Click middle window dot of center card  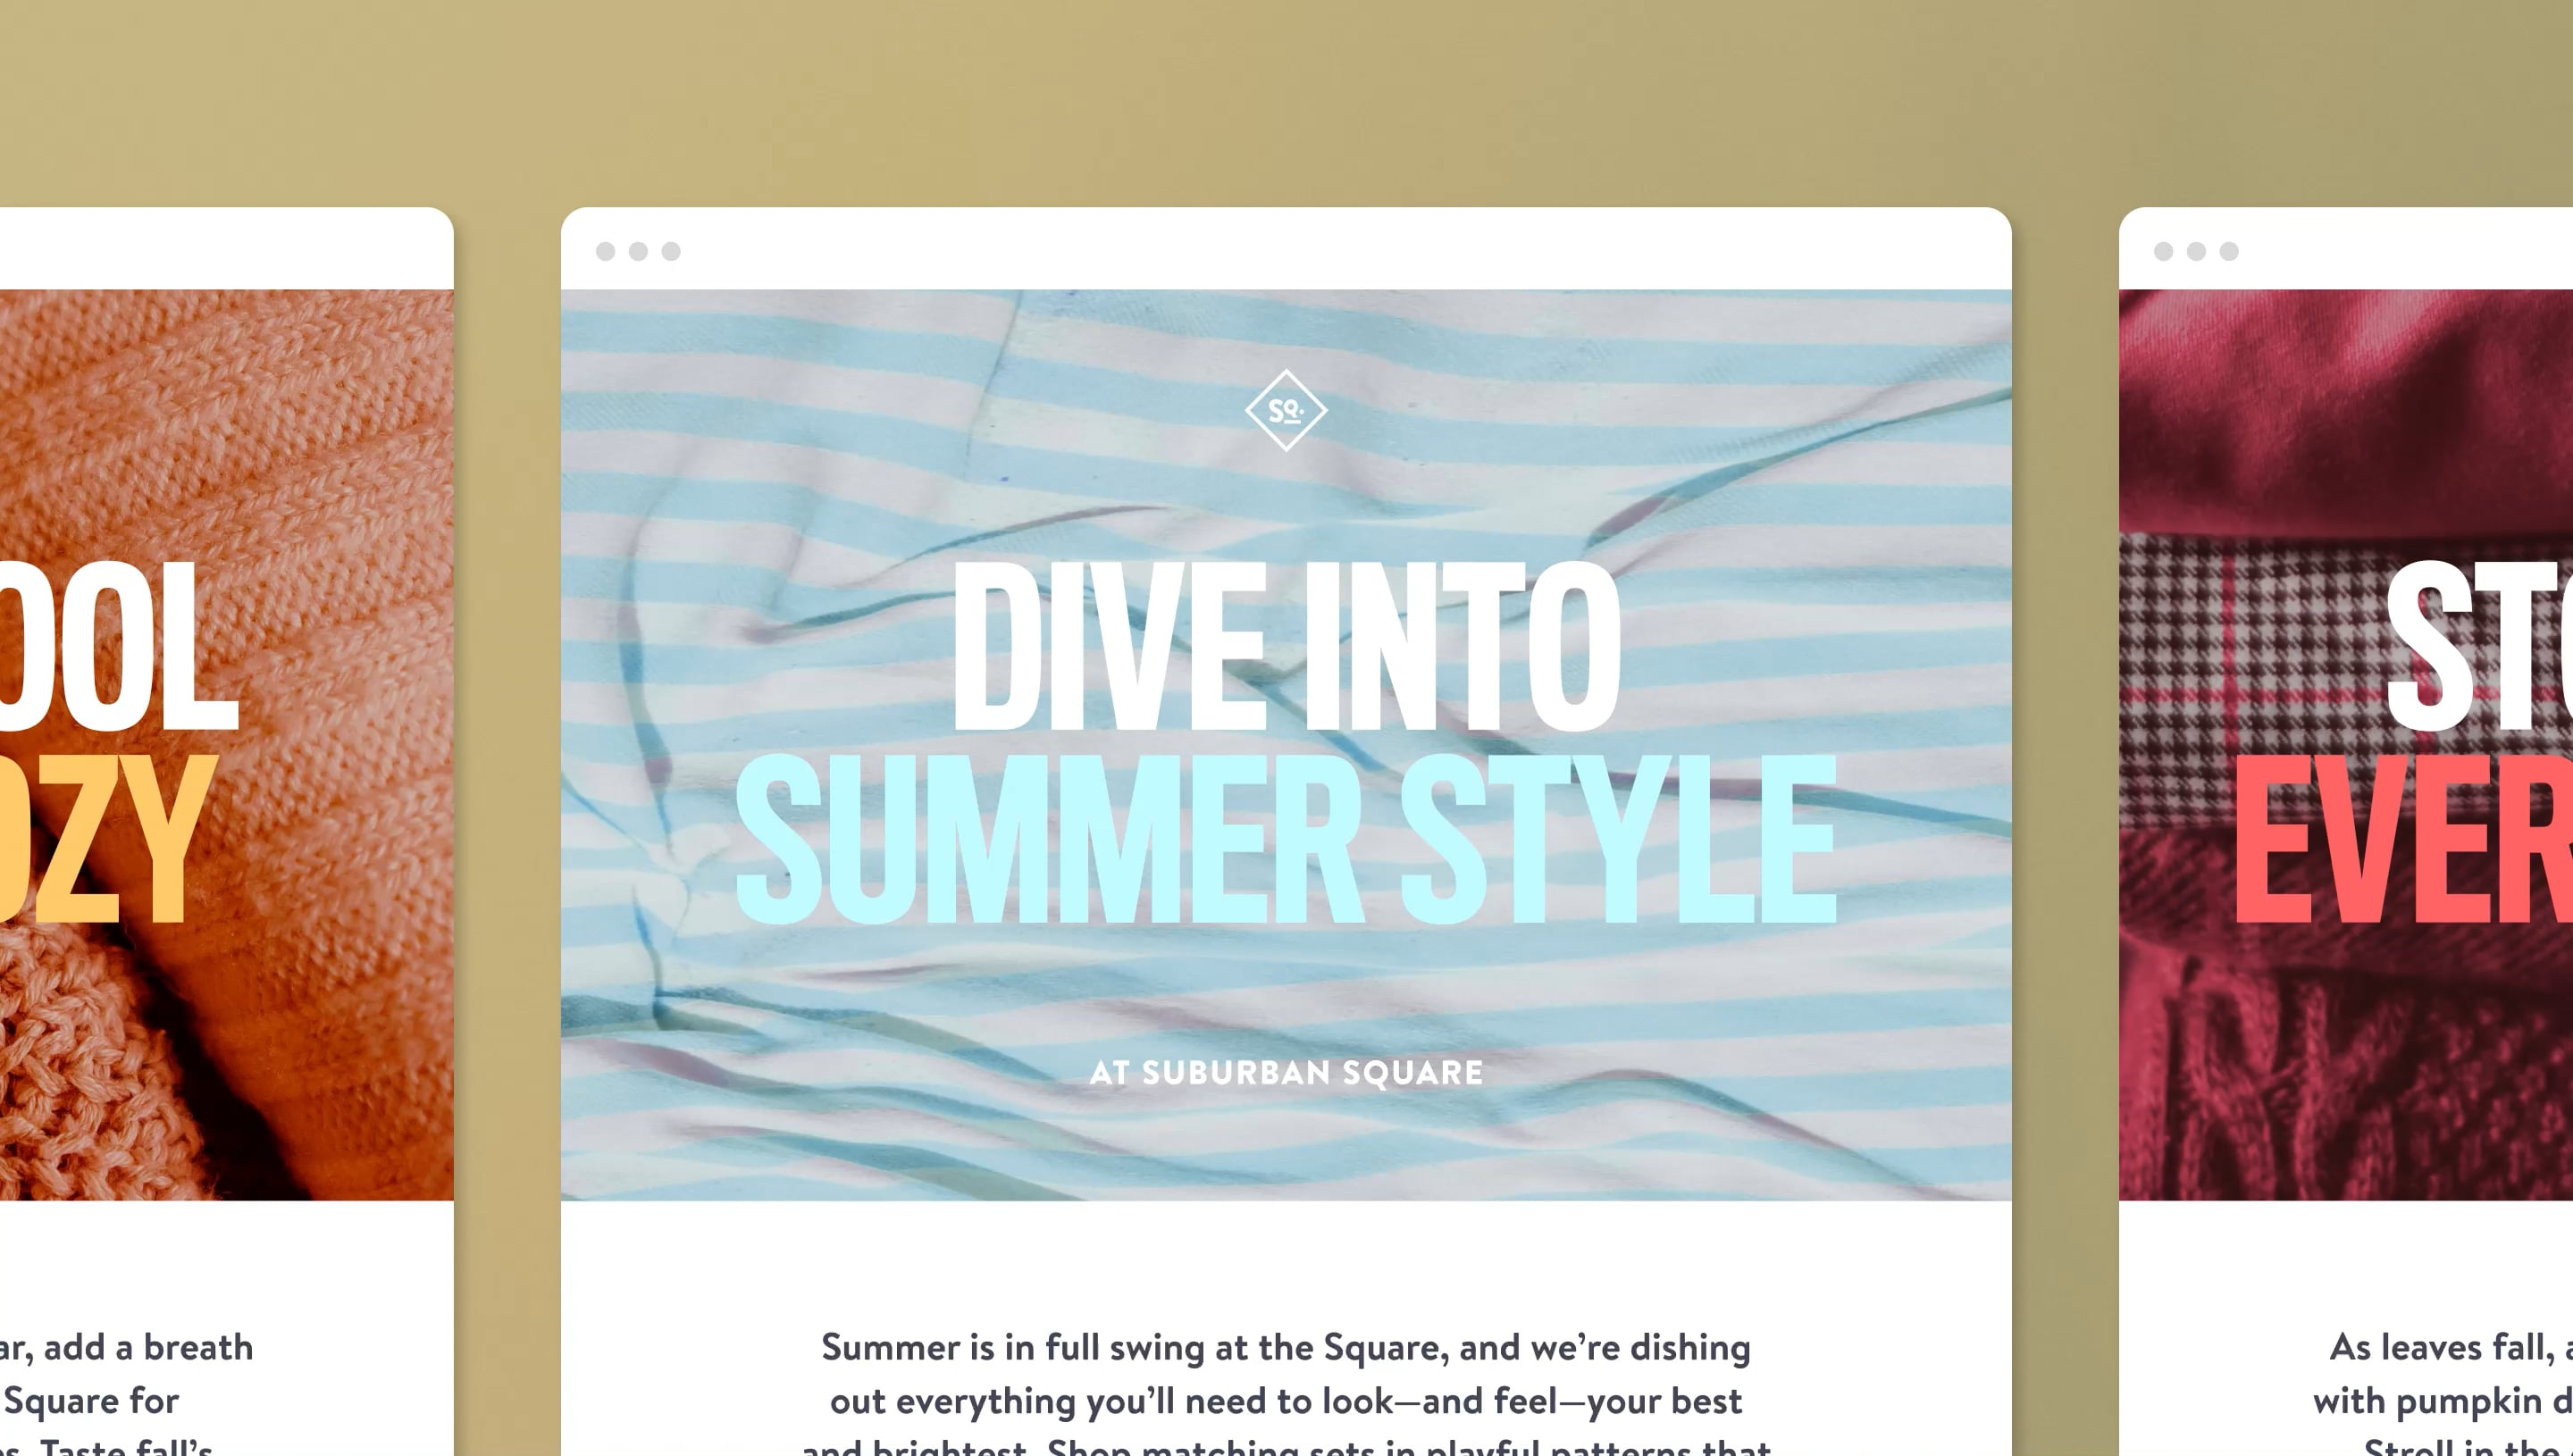point(638,251)
